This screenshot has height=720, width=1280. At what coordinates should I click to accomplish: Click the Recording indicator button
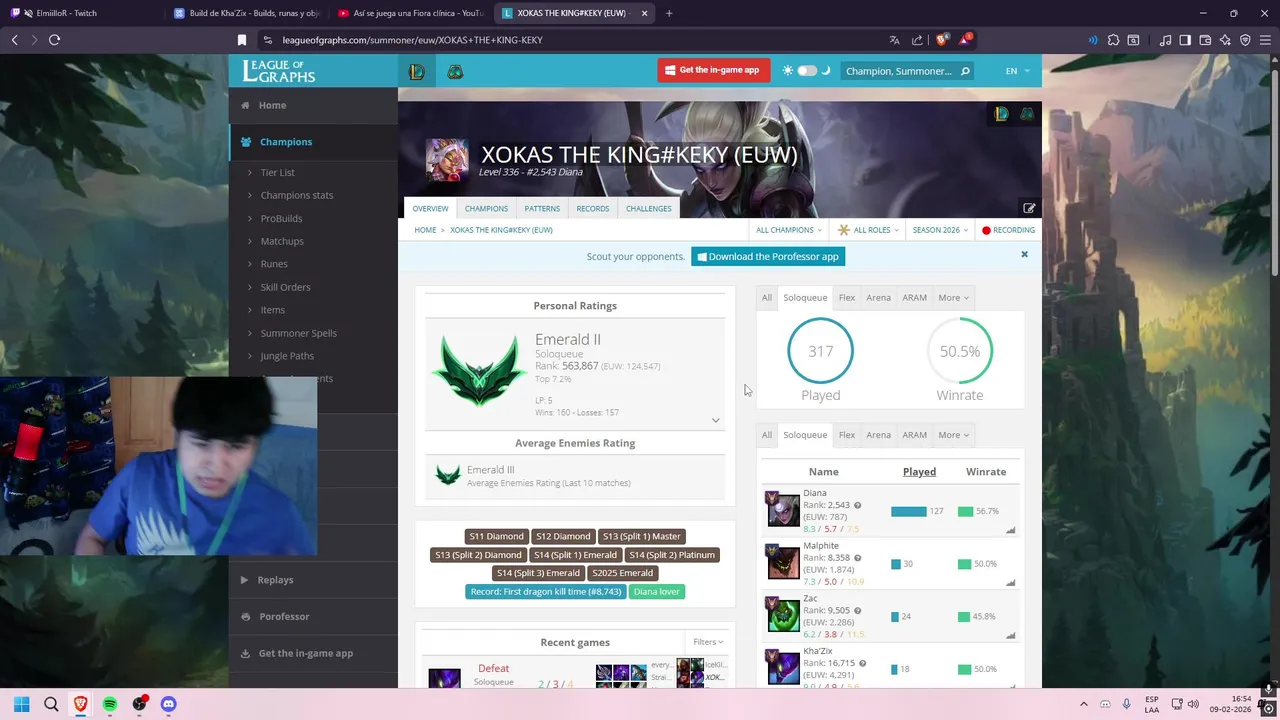point(1008,230)
